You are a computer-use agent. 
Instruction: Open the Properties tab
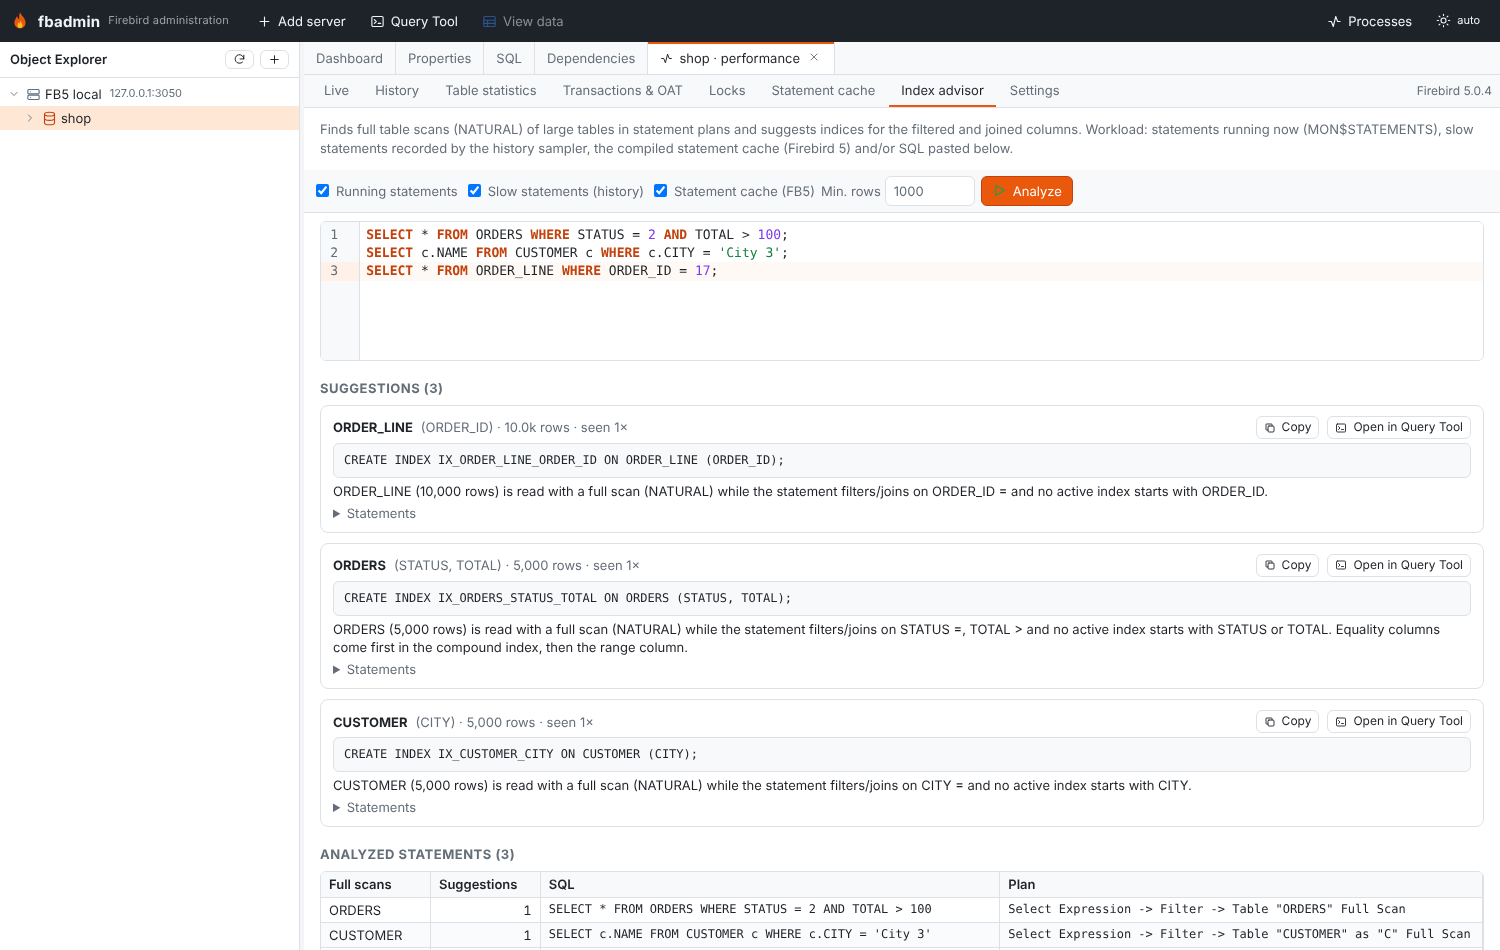(439, 59)
